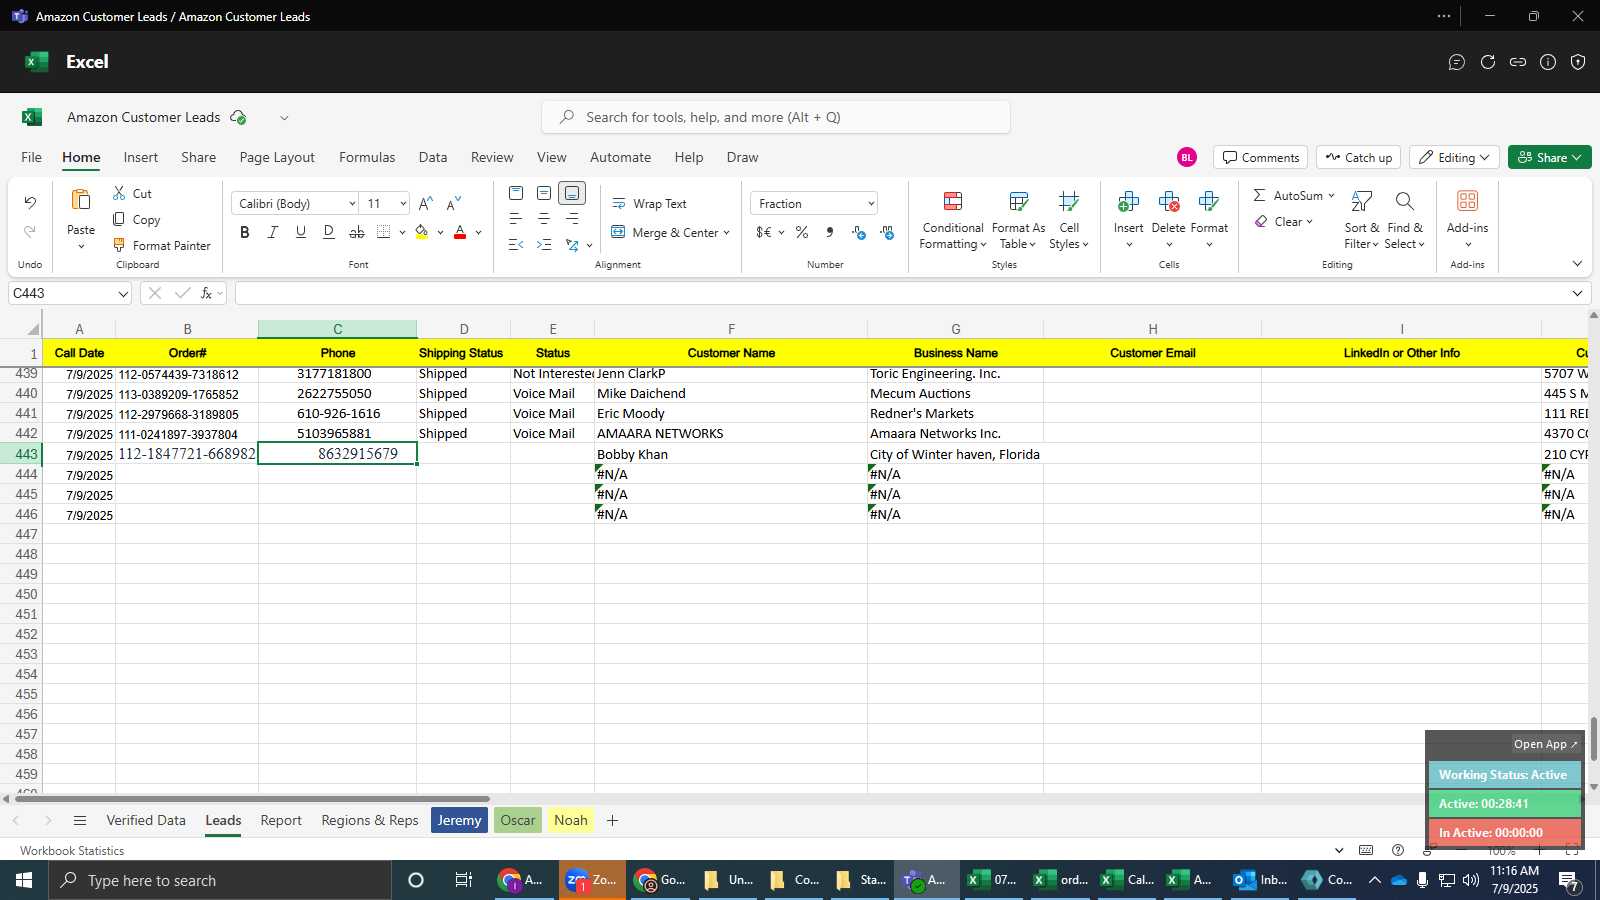This screenshot has height=900, width=1600.
Task: Open the font size dropdown
Action: point(403,203)
